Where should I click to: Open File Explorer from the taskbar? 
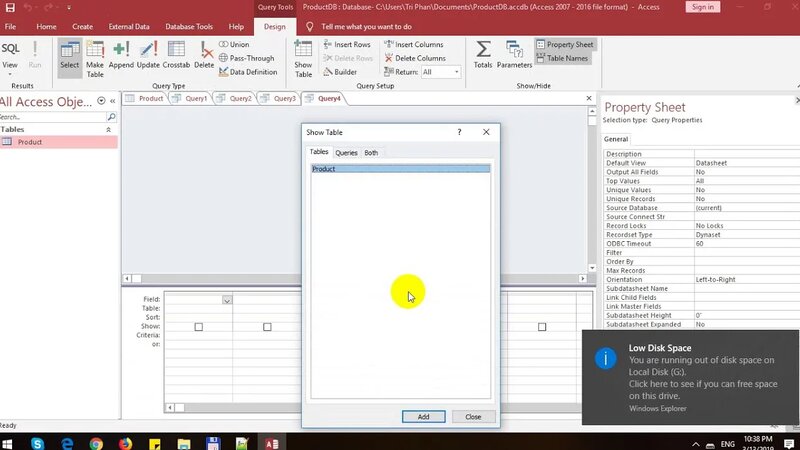pos(184,443)
